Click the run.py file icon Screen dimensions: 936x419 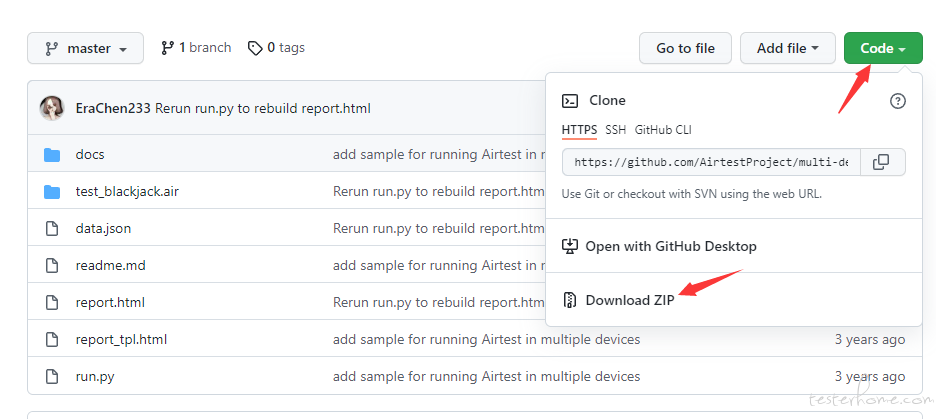pyautogui.click(x=53, y=377)
